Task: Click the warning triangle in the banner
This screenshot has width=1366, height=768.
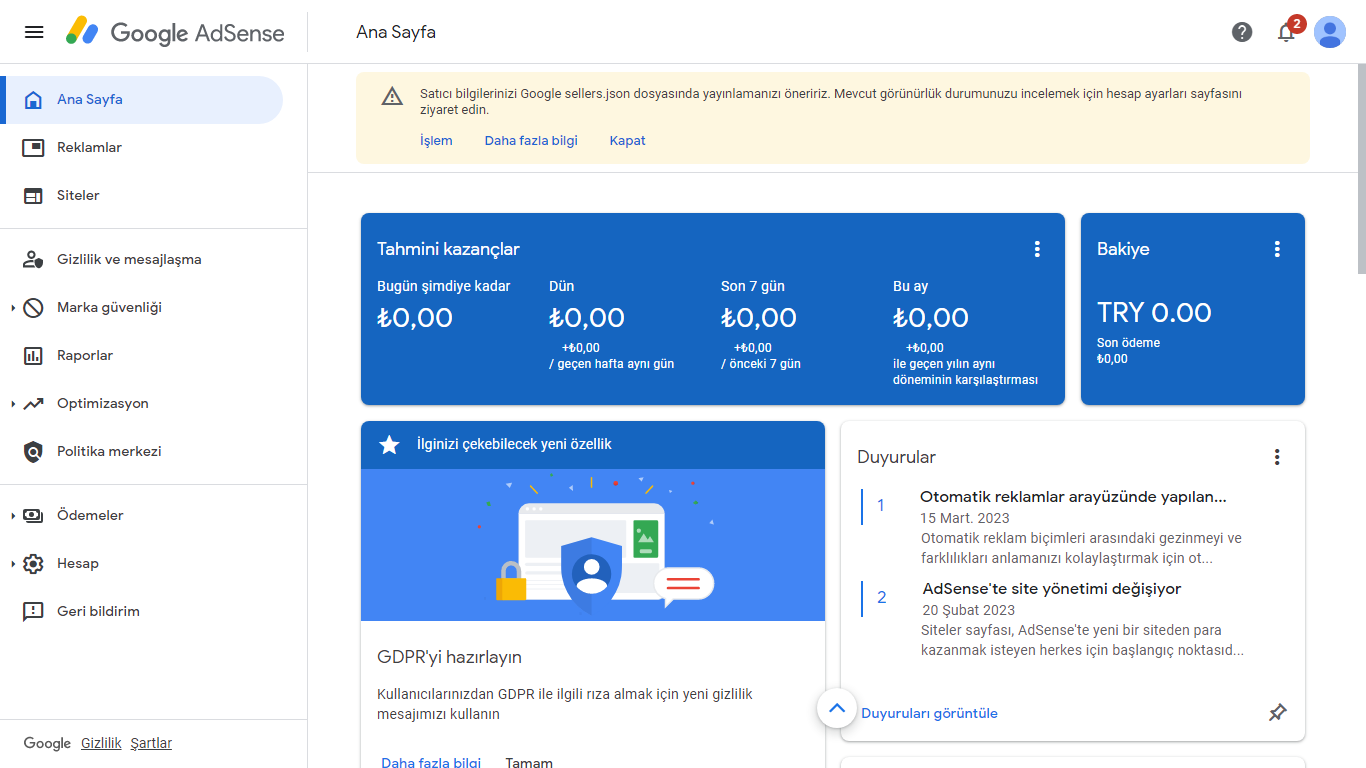Action: click(392, 96)
